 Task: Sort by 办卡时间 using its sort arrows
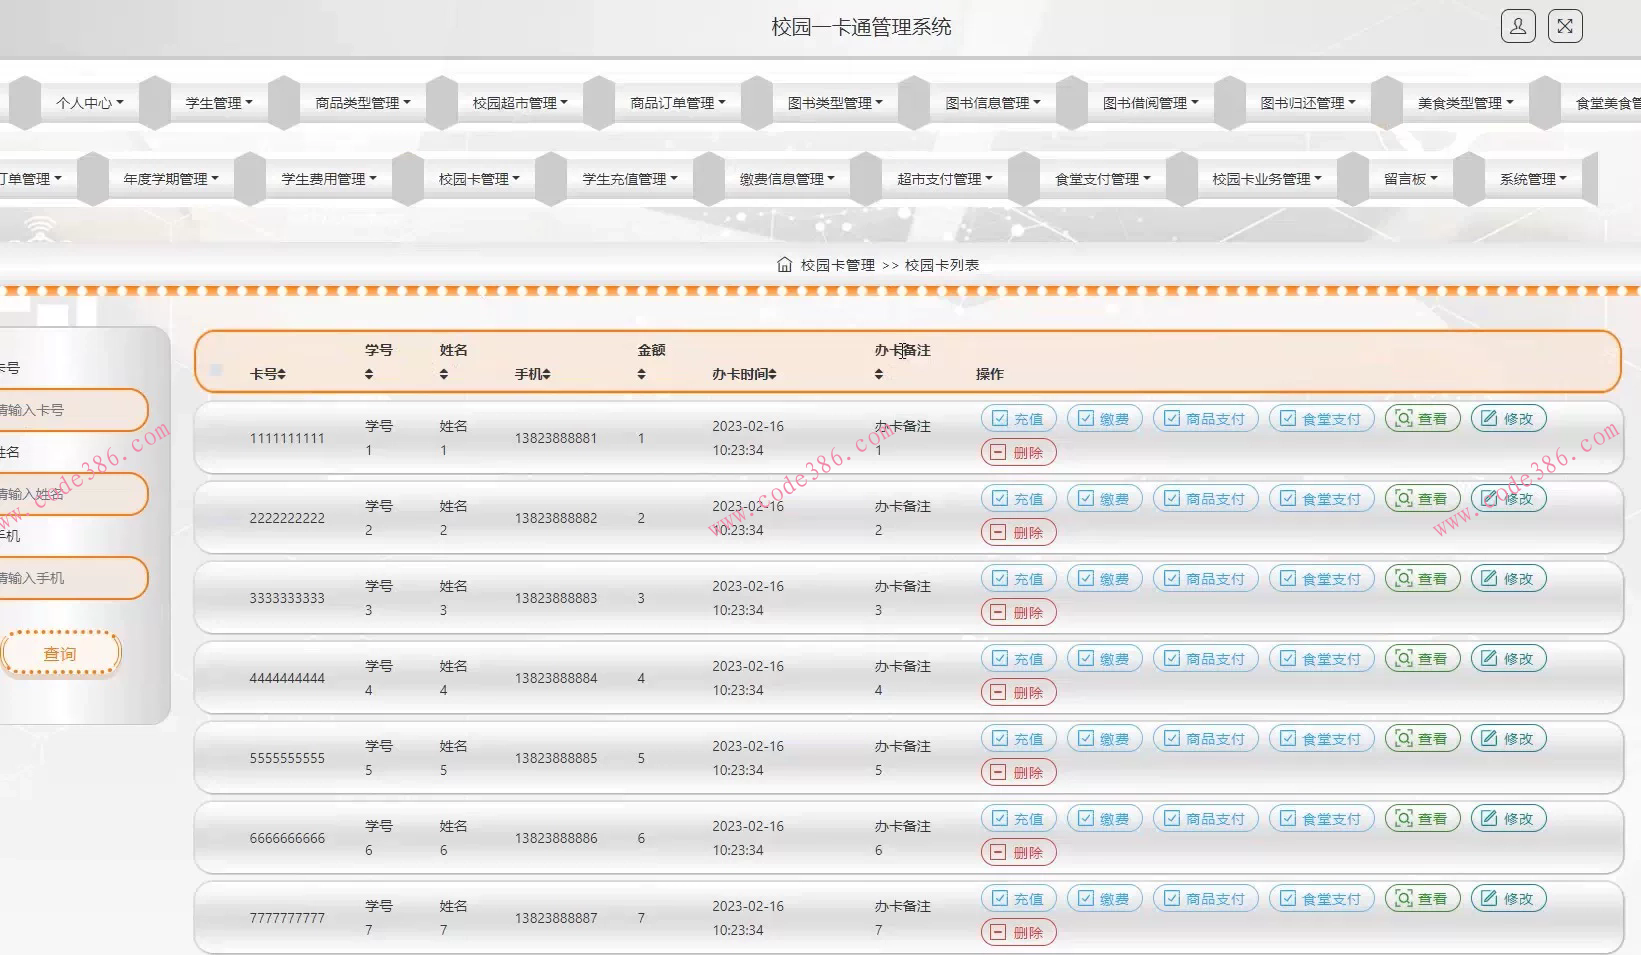tap(772, 374)
